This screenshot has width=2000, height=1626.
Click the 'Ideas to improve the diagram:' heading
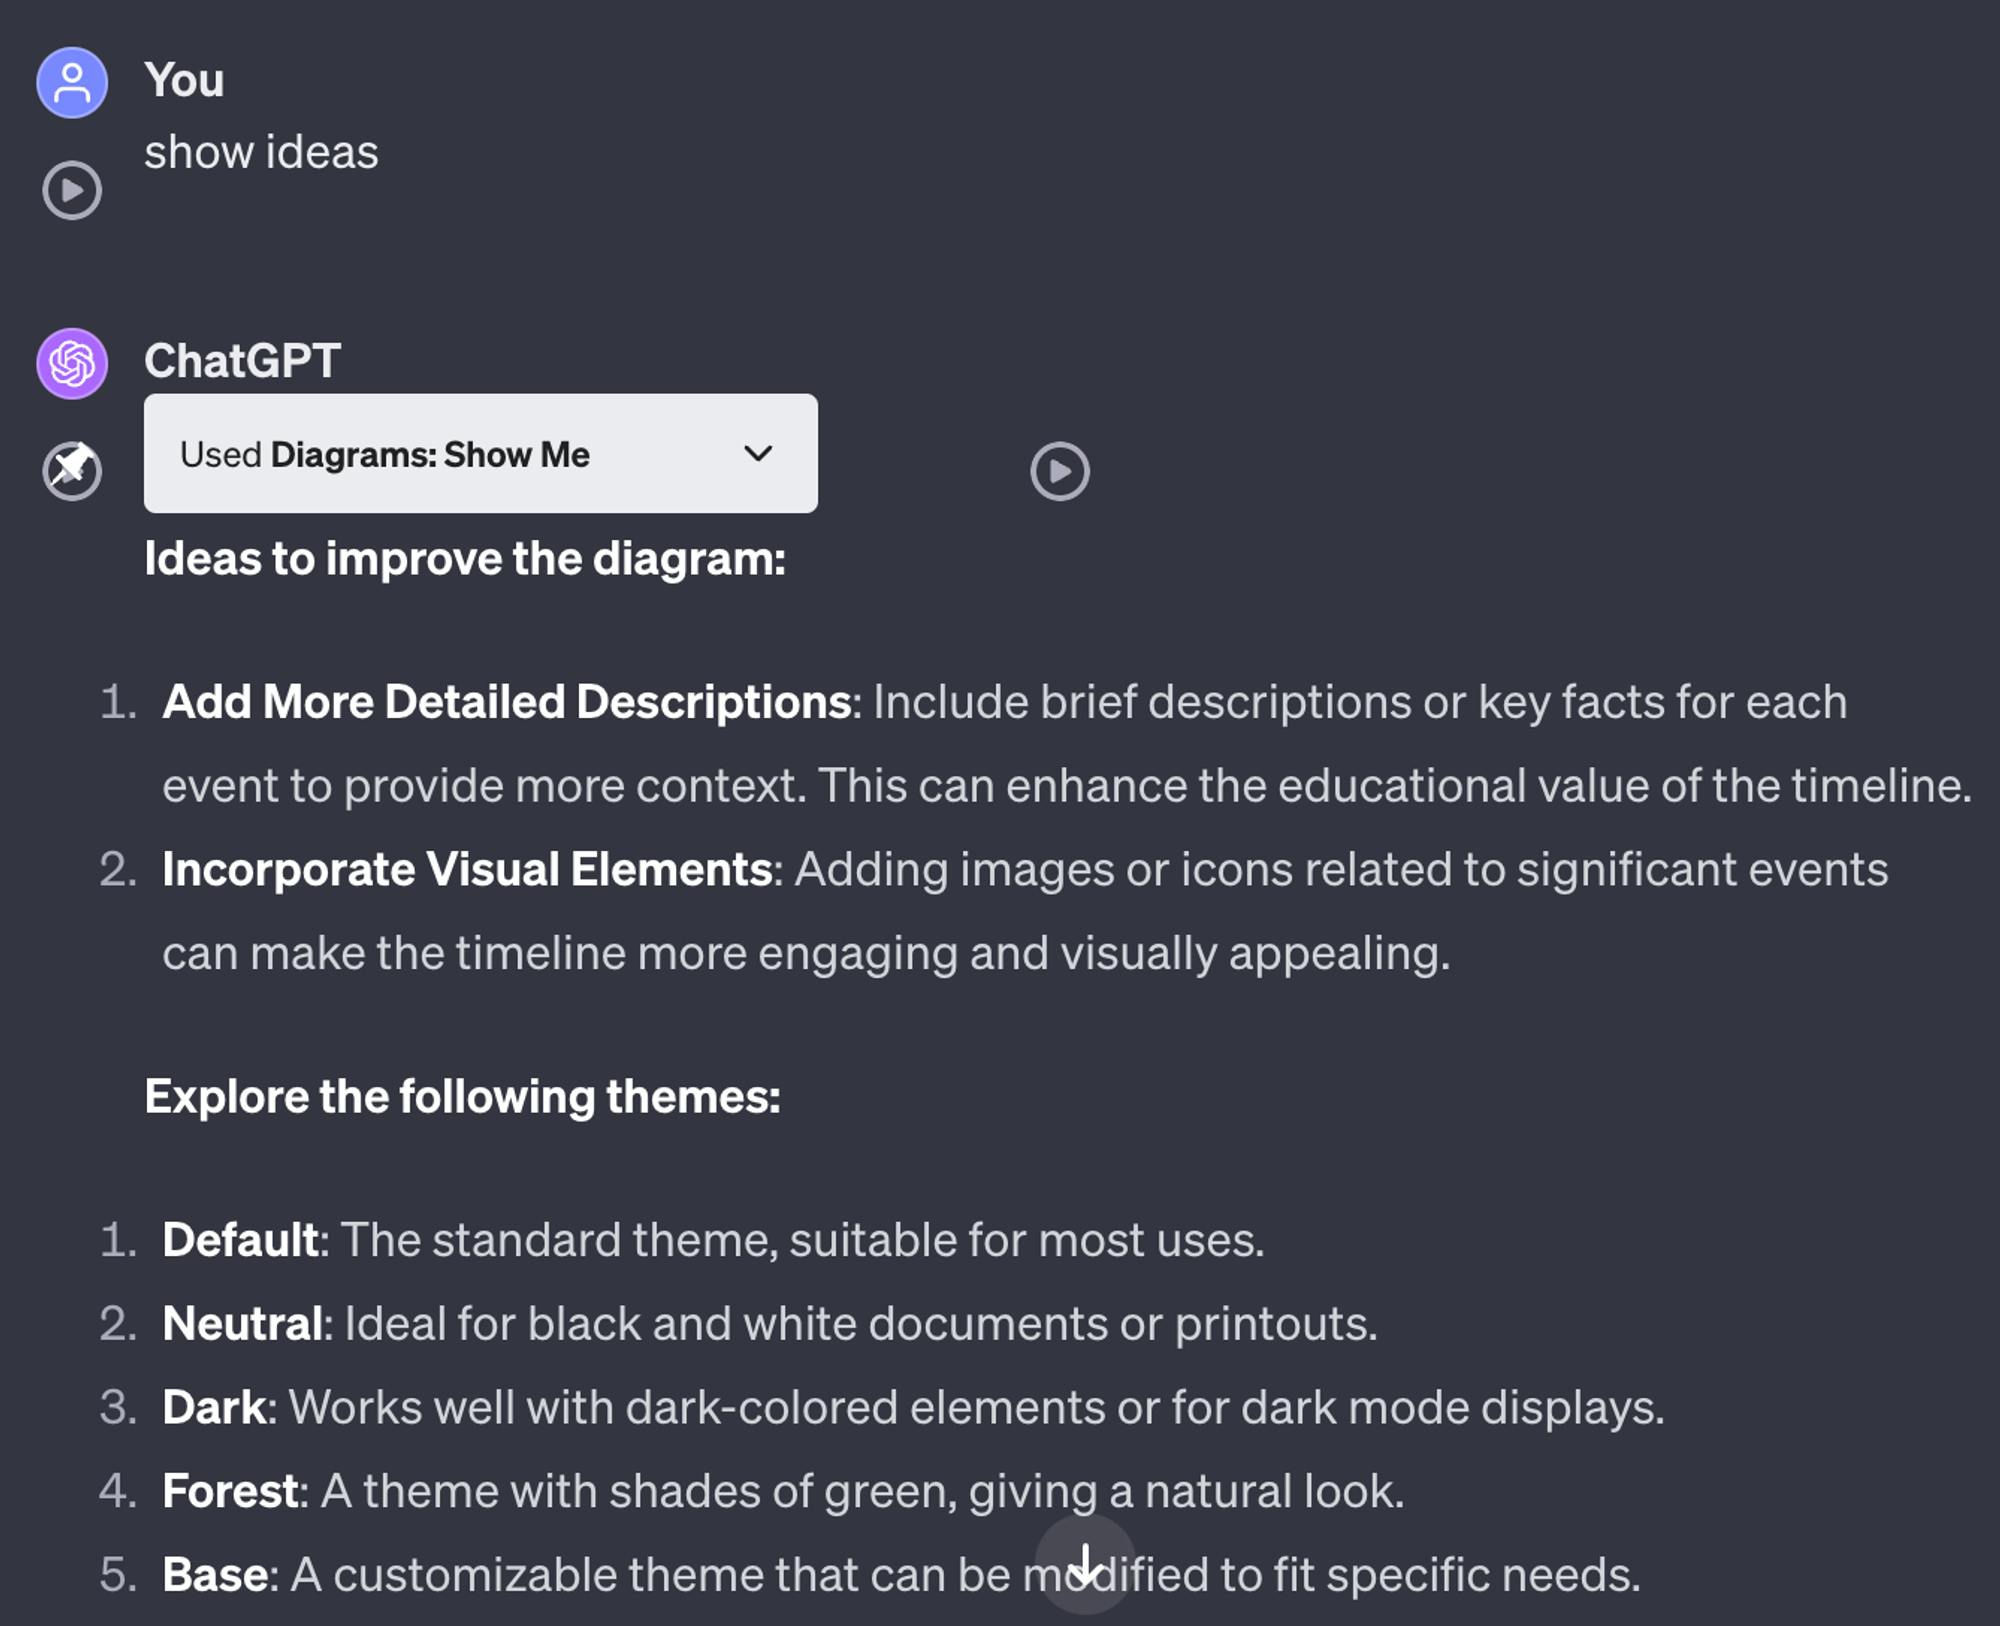click(x=465, y=558)
